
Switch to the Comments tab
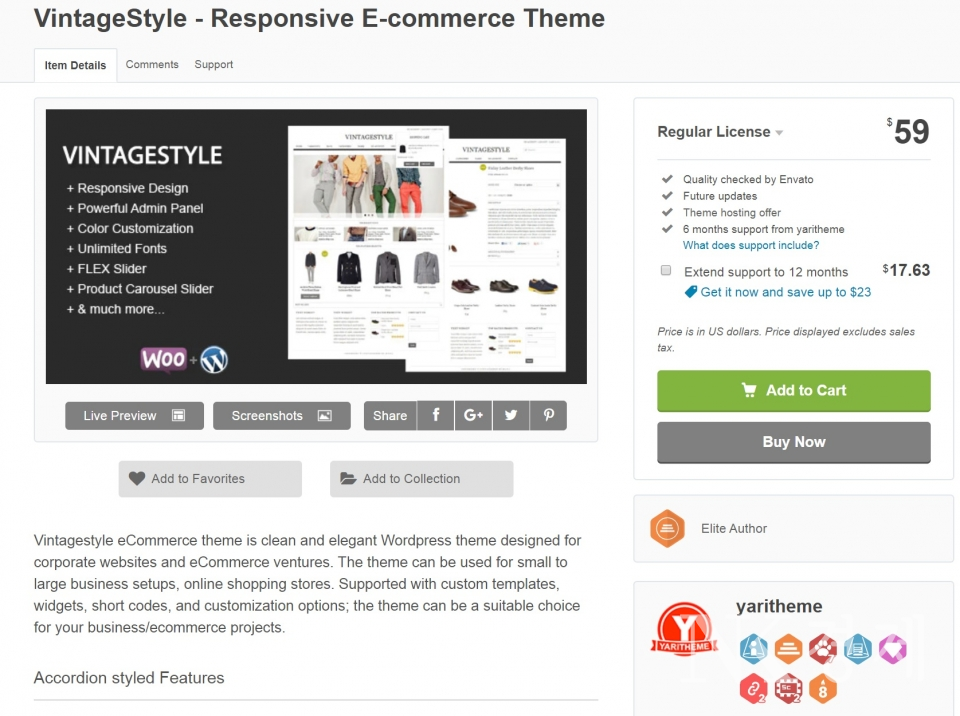tap(152, 65)
